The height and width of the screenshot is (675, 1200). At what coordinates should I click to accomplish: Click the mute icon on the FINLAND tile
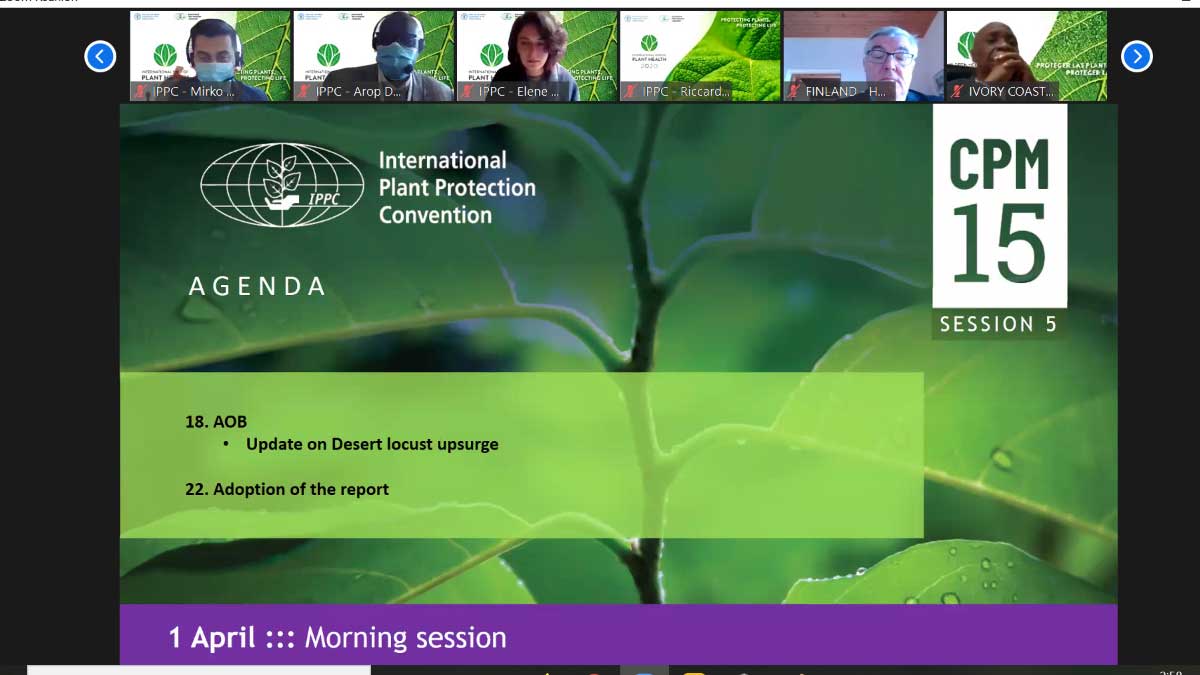793,92
